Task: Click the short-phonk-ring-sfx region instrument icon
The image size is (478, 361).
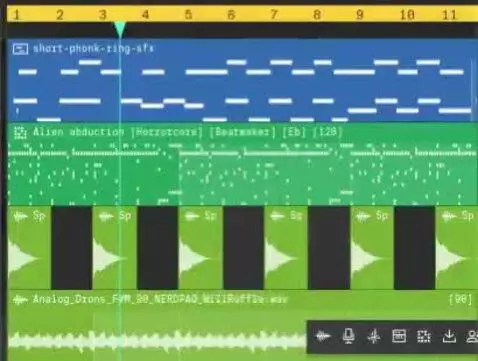Action: click(20, 49)
